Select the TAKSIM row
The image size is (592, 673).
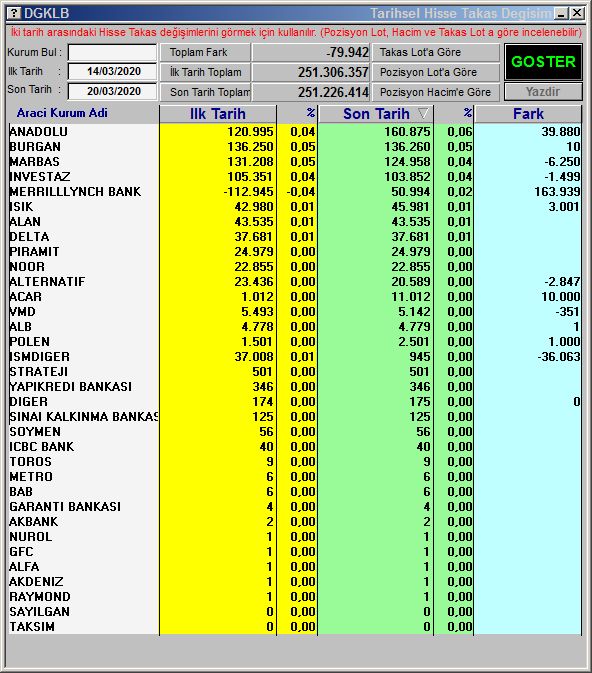[x=295, y=627]
